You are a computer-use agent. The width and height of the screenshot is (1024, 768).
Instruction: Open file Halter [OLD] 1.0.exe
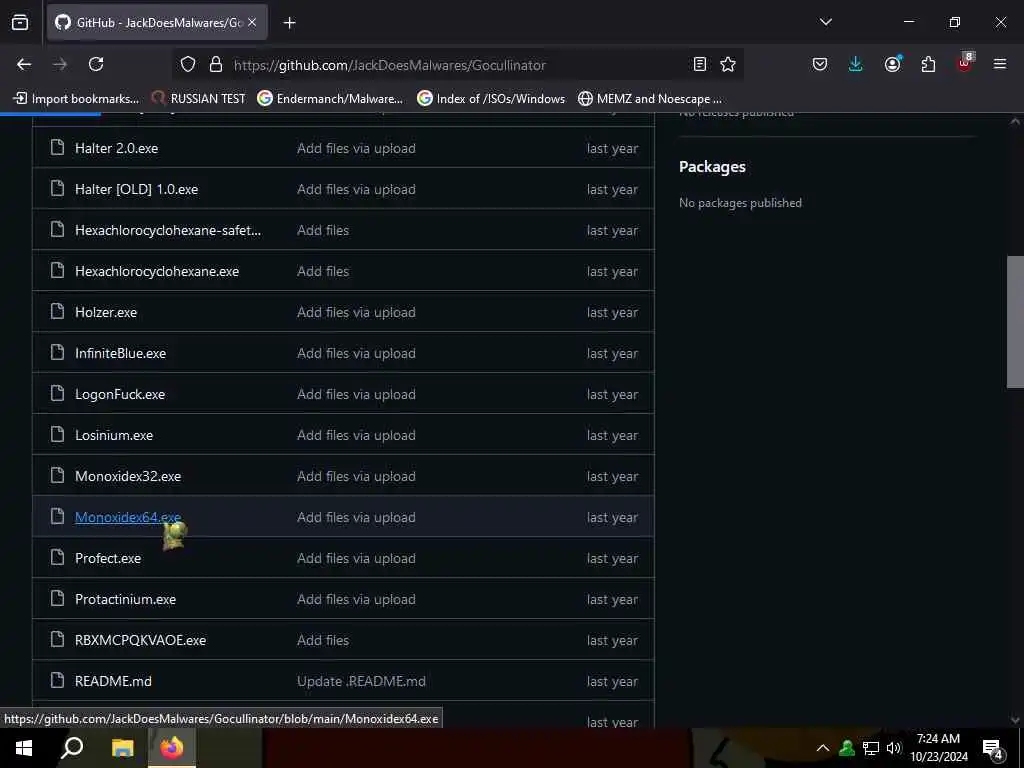click(136, 189)
